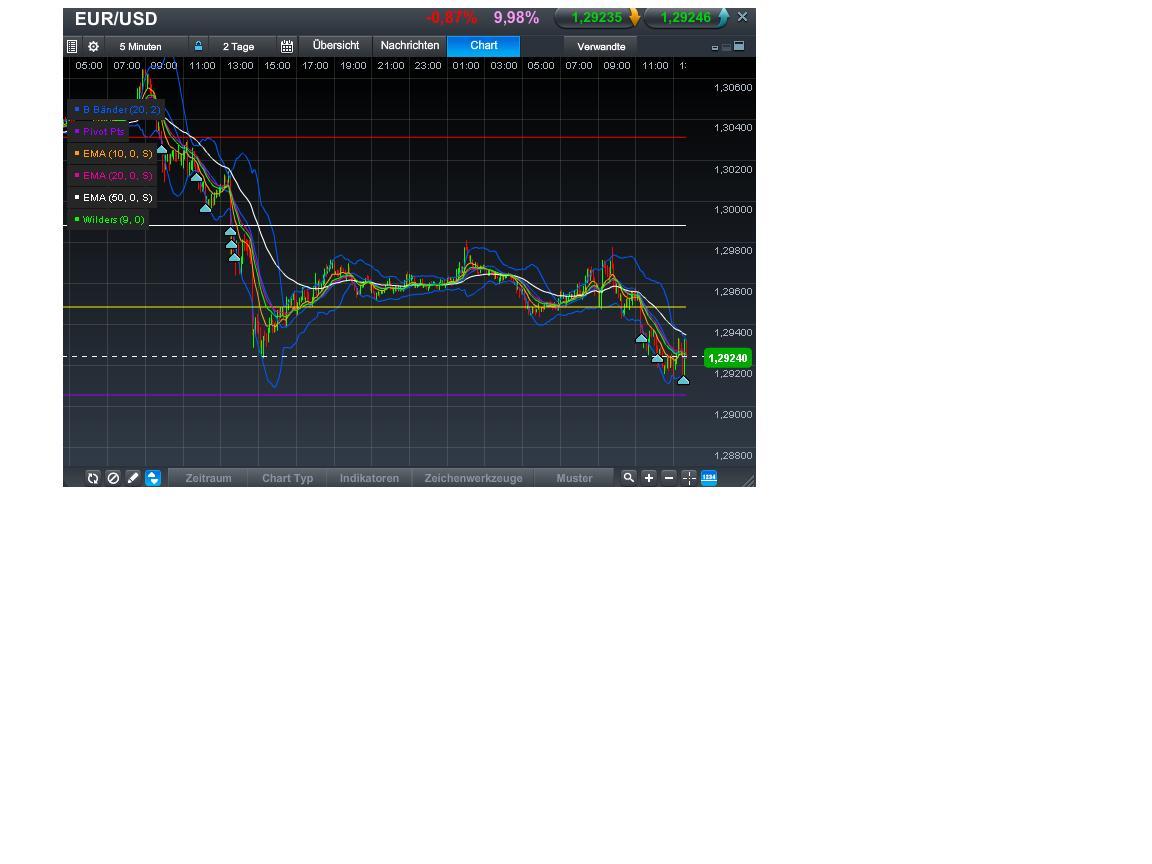Click the -0,87% change value

(x=451, y=18)
